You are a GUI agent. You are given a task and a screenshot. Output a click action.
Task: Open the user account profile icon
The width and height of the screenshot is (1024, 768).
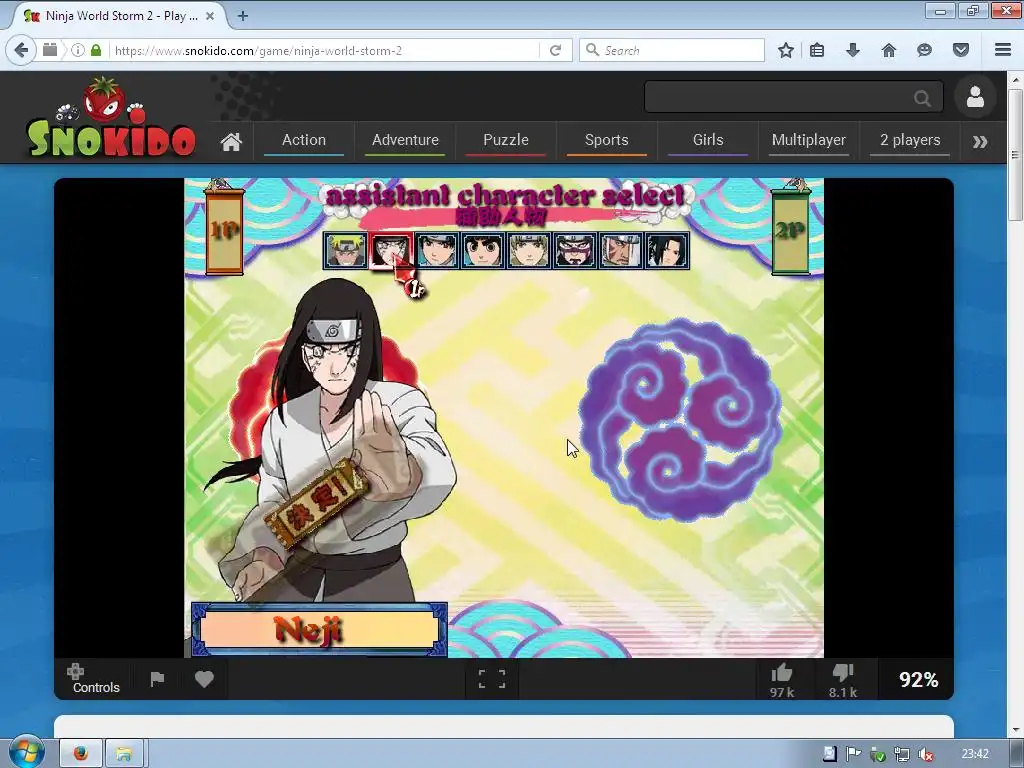click(x=975, y=97)
